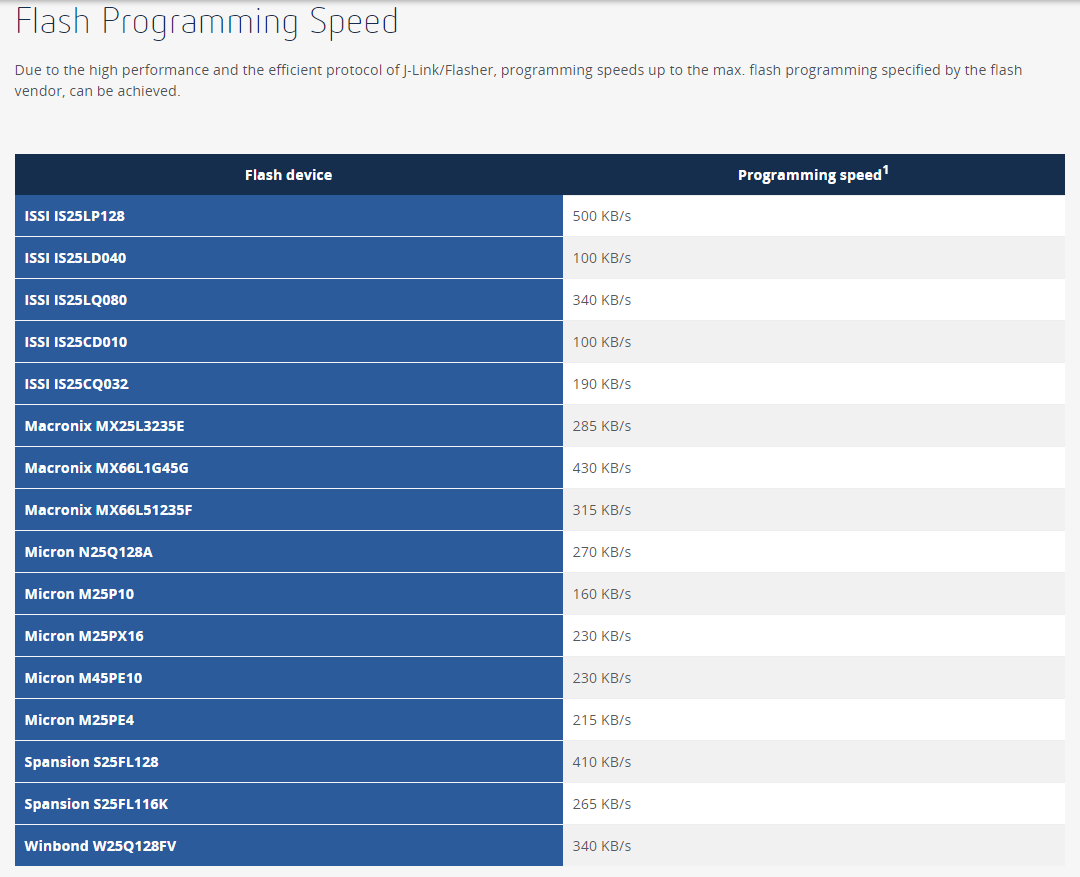Select the Spansion S25FL128 row label
Screen dimensions: 1080x877
pos(92,762)
